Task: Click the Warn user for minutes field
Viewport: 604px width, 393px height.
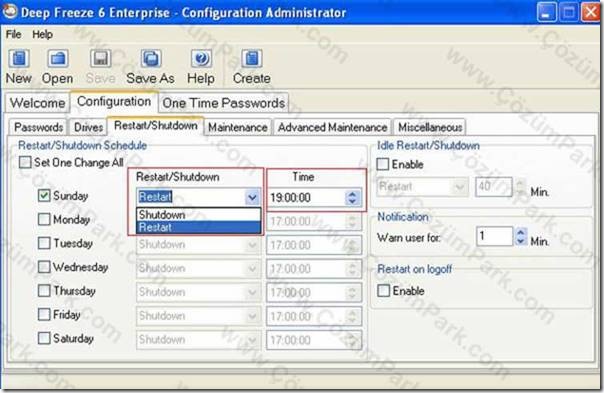Action: [495, 236]
